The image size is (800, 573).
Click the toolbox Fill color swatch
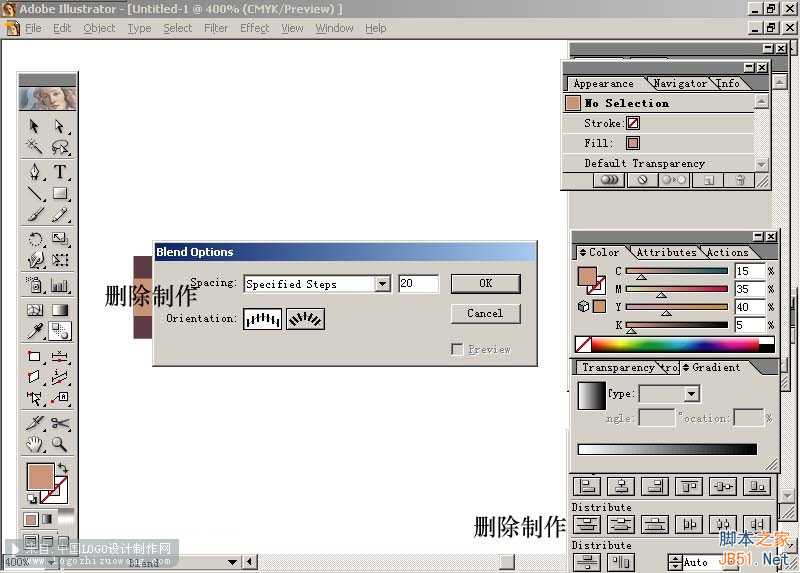click(x=40, y=477)
